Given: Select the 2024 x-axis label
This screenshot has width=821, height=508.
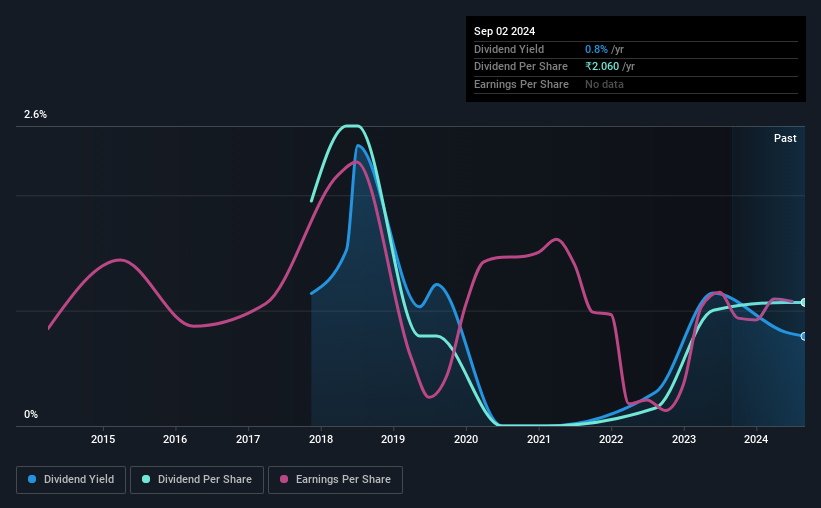Looking at the screenshot, I should point(756,439).
